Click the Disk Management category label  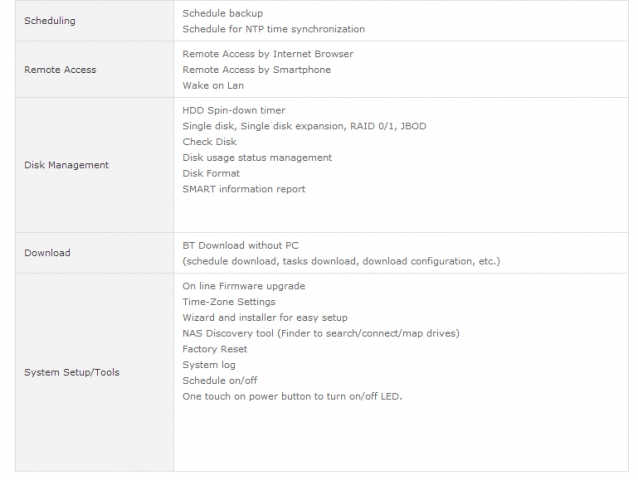click(66, 165)
